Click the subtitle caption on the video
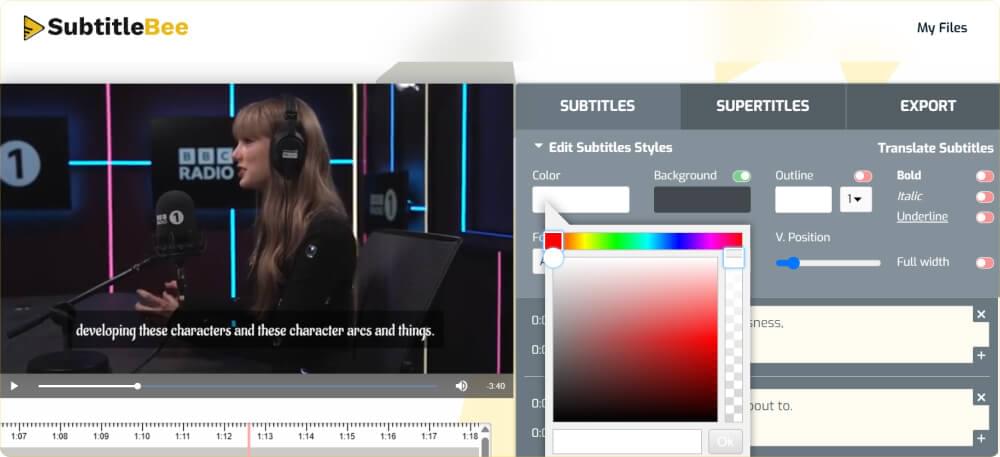Viewport: 1000px width, 457px height. pyautogui.click(x=255, y=331)
